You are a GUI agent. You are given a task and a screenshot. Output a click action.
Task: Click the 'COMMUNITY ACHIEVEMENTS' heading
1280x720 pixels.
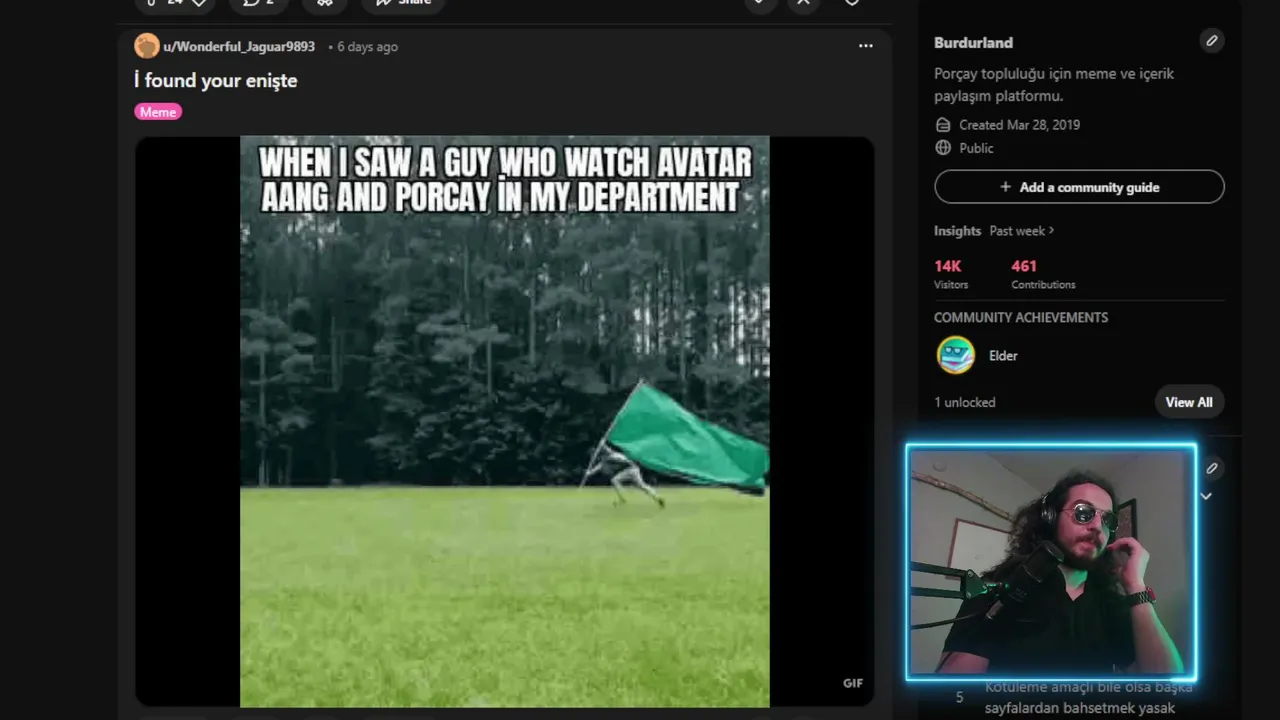(1021, 318)
